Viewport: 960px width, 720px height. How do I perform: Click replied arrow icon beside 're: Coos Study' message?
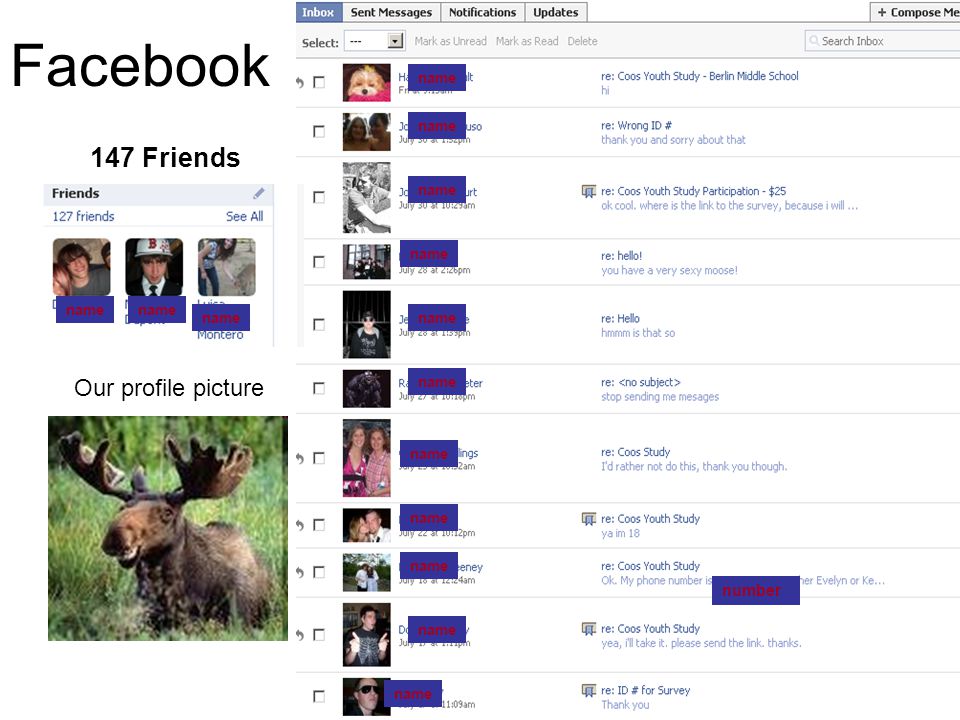pos(300,458)
